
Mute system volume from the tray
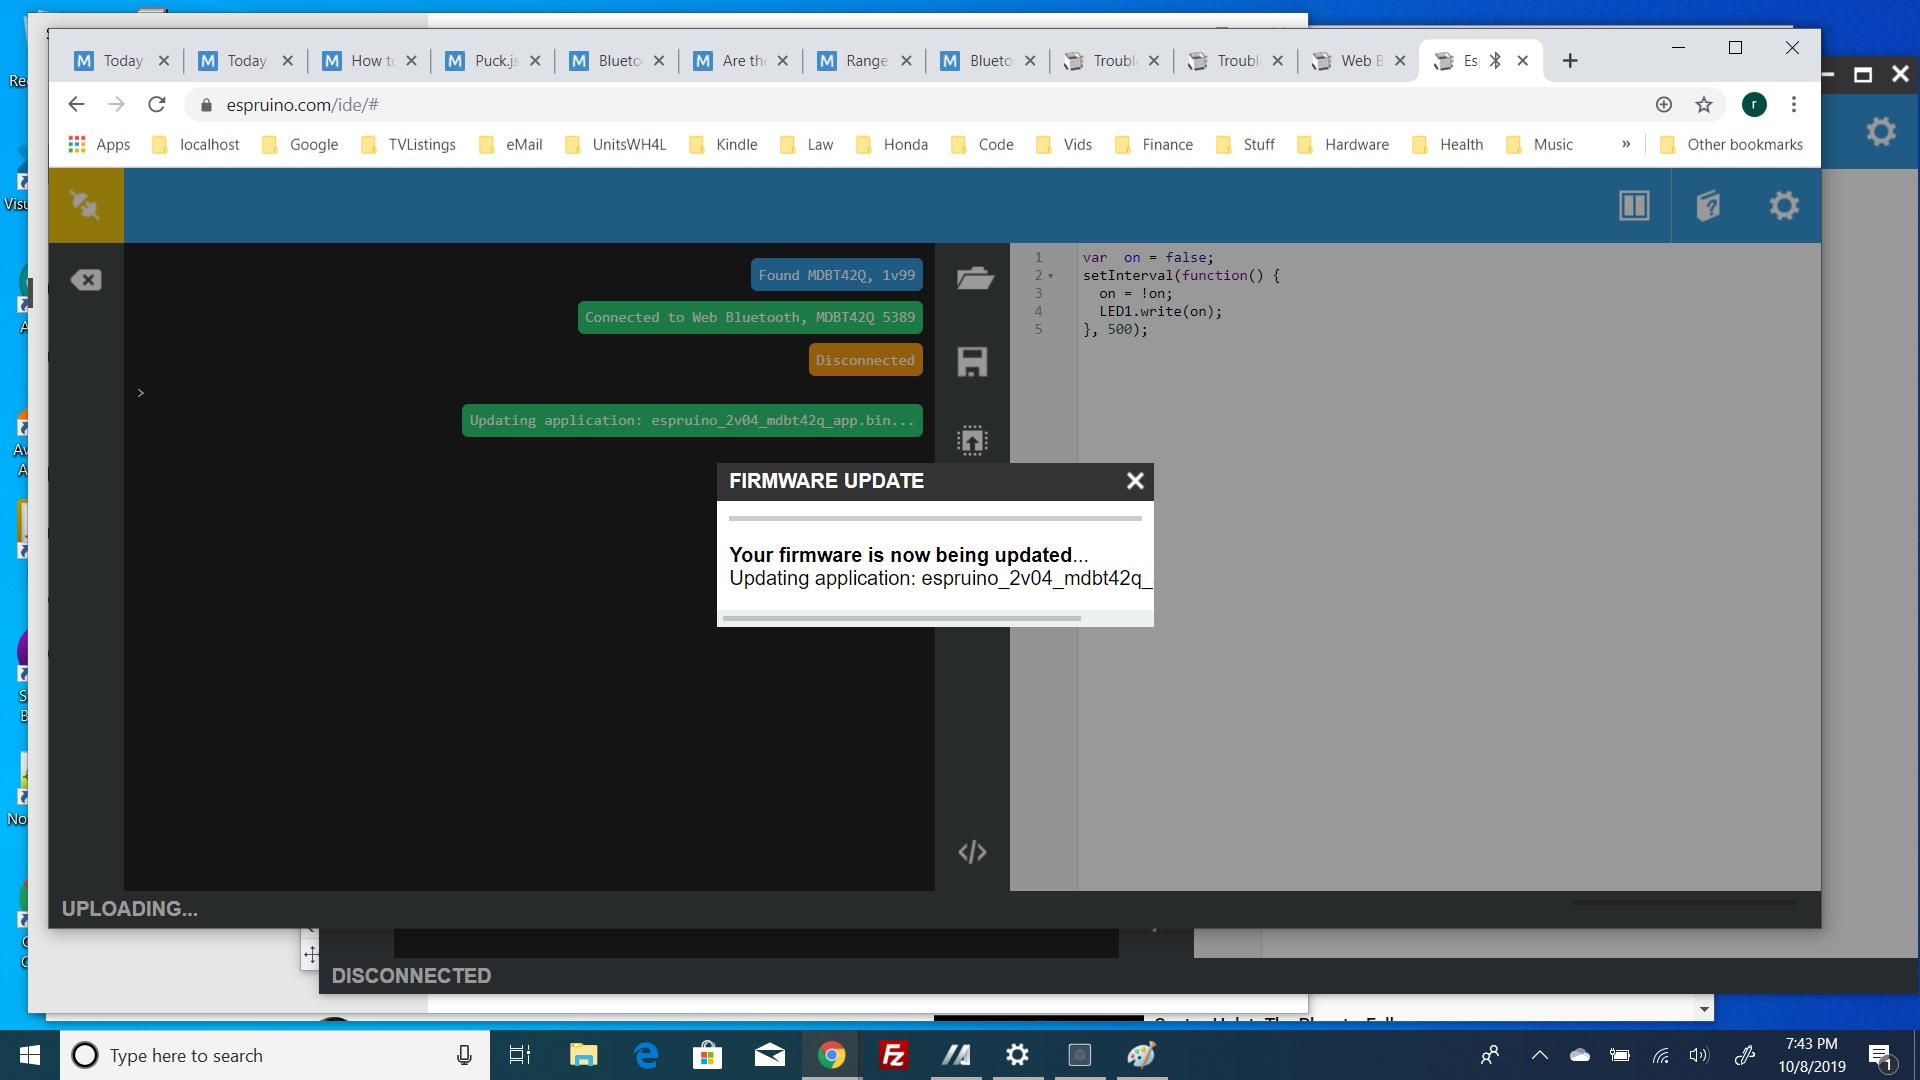point(1699,1055)
